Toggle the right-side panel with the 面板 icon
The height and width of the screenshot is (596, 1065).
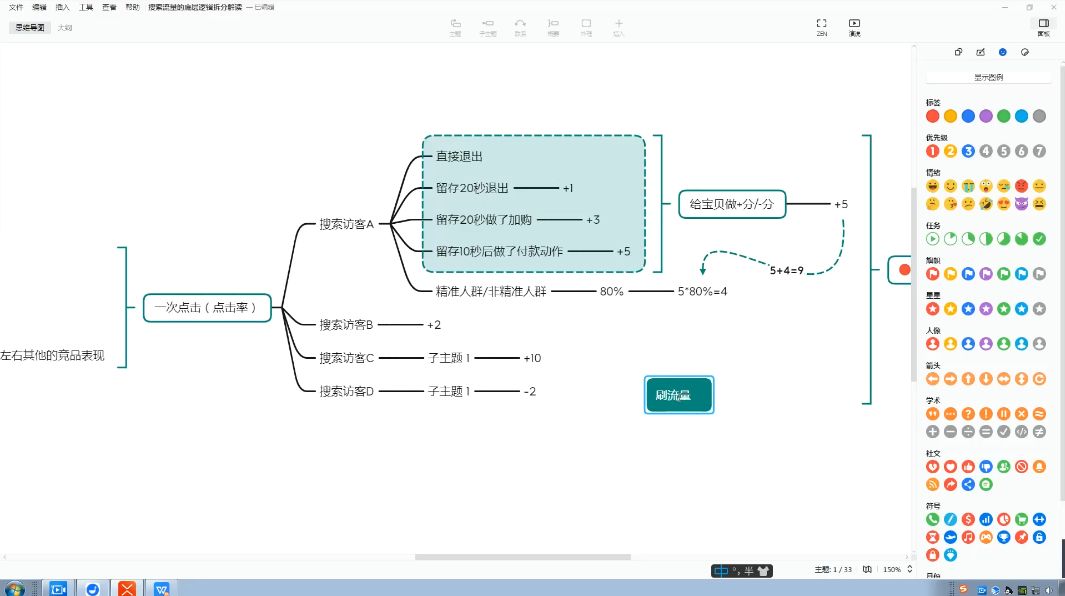click(1043, 27)
